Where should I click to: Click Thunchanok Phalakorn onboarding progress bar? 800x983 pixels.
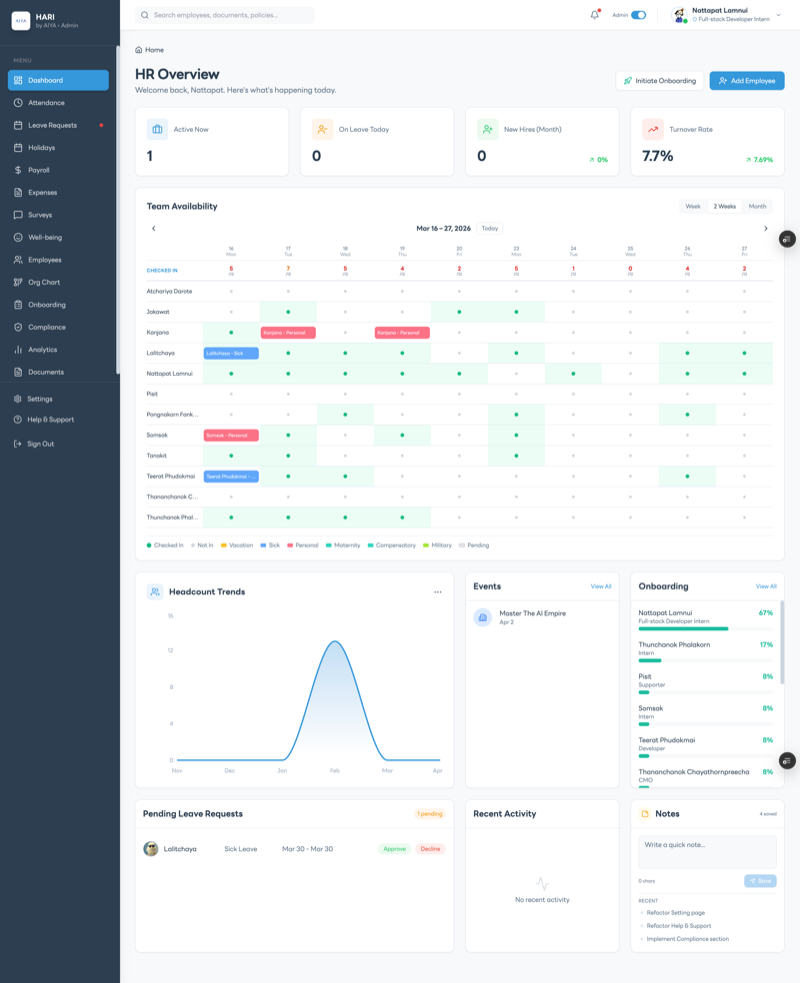(705, 660)
